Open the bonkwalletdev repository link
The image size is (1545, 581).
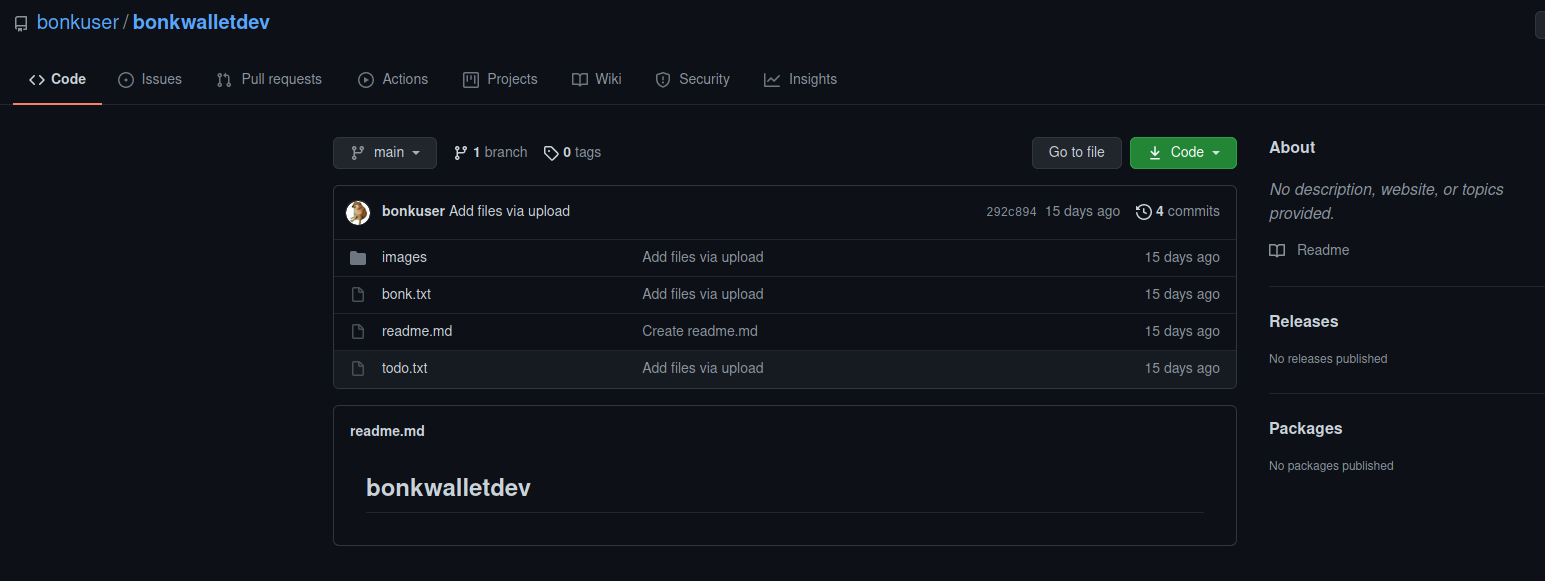point(201,22)
